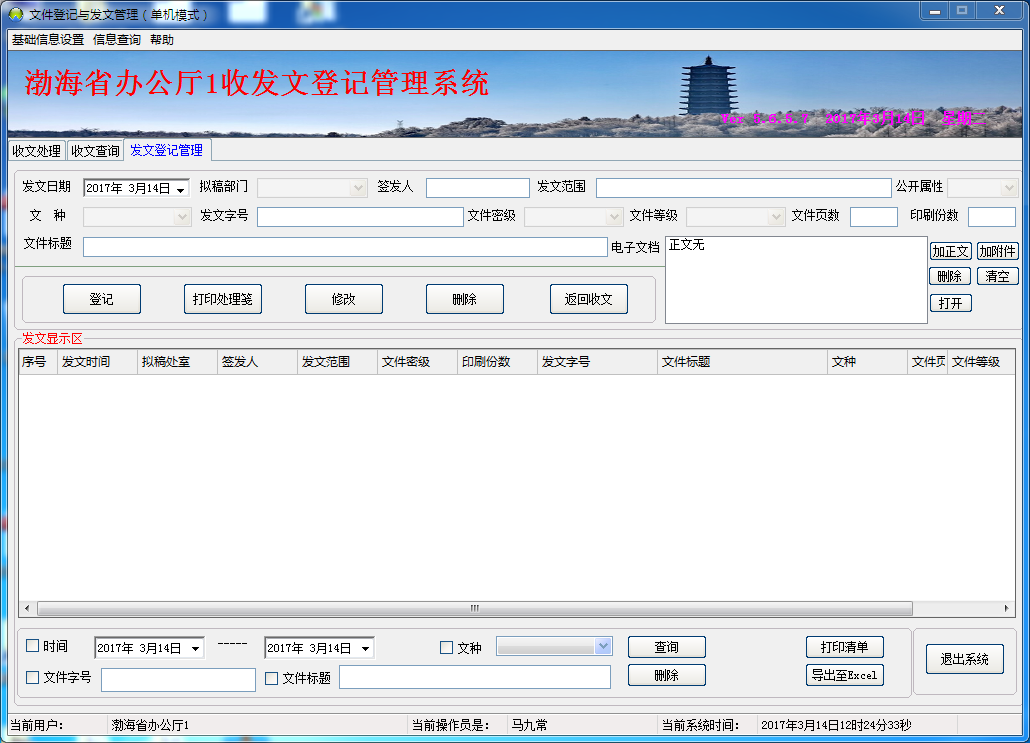Click operator name 马九常 in status bar
This screenshot has height=743, width=1030.
(x=529, y=725)
